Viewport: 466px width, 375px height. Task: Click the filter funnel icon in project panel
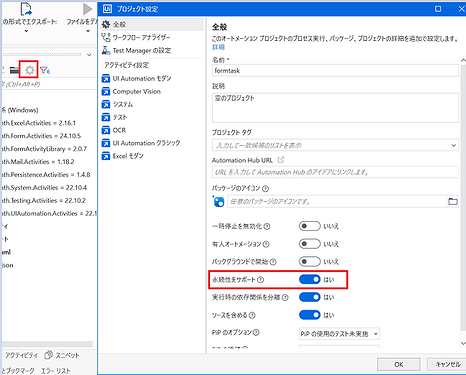pyautogui.click(x=45, y=70)
